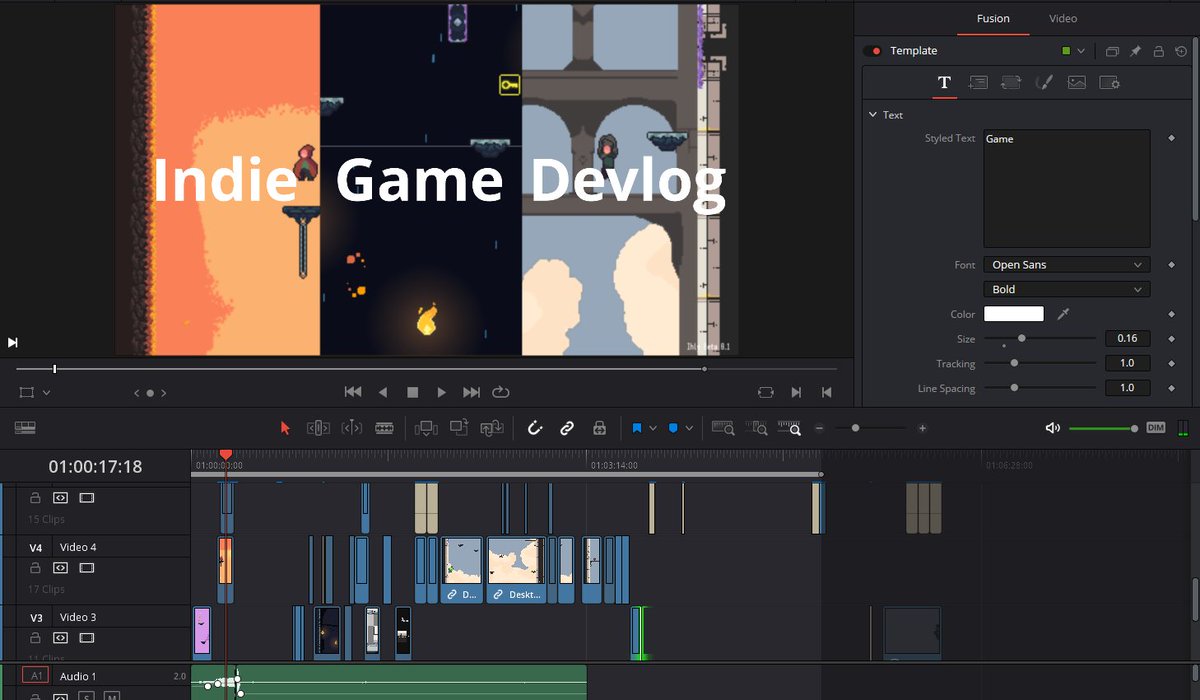Image resolution: width=1200 pixels, height=700 pixels.
Task: Toggle Linked Selection chain icon
Action: tap(567, 428)
